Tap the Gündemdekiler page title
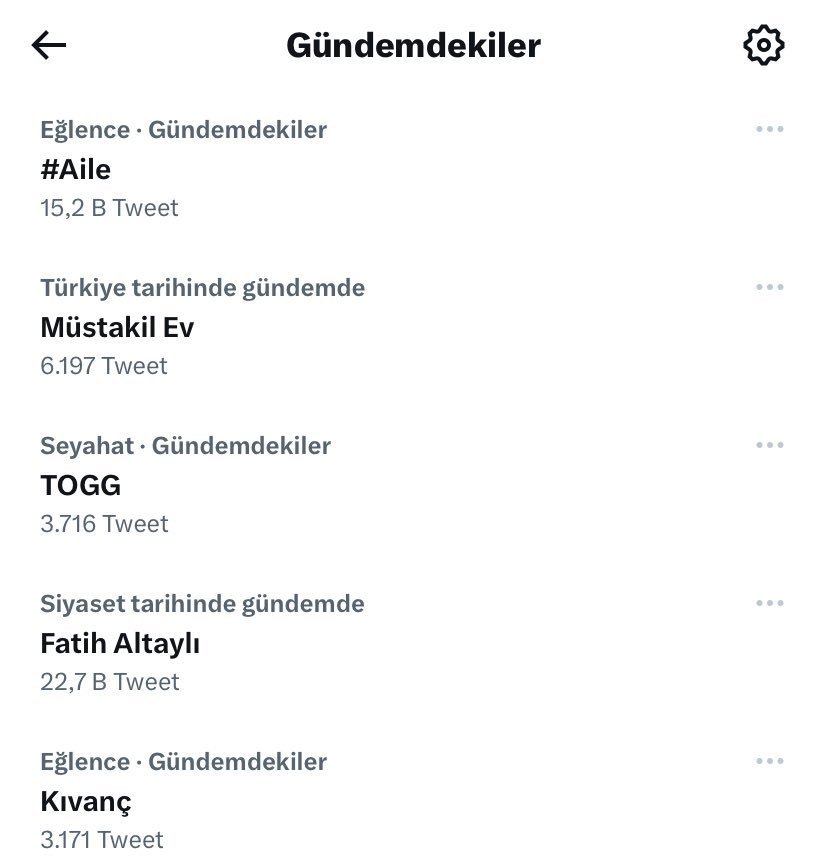 [x=413, y=45]
